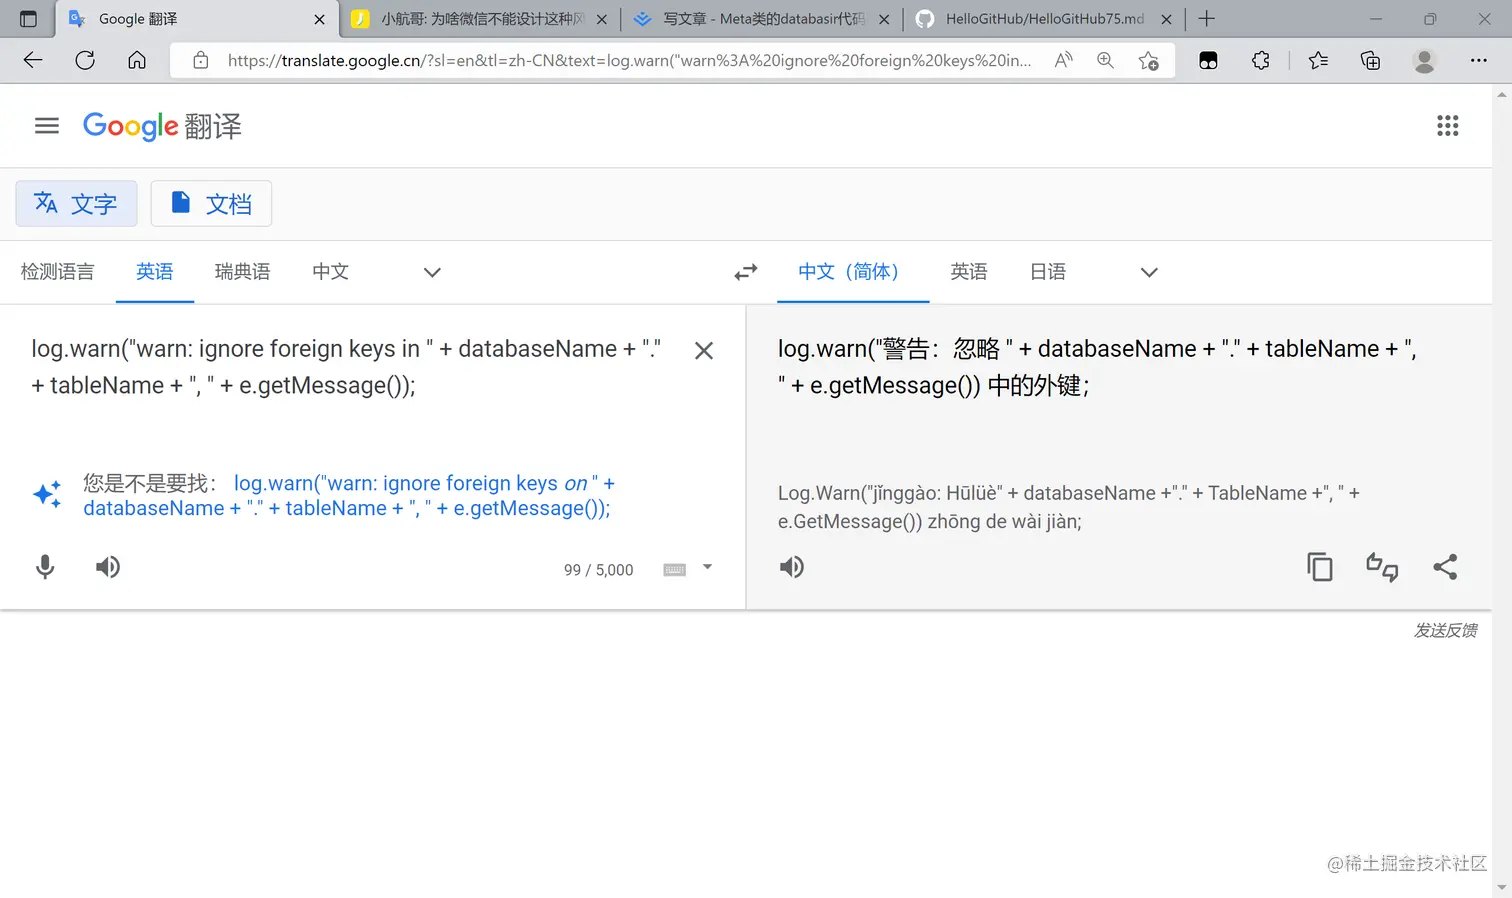Switch to the 写文章 Meta tab
Screen dimensions: 1512x898
(x=762, y=19)
